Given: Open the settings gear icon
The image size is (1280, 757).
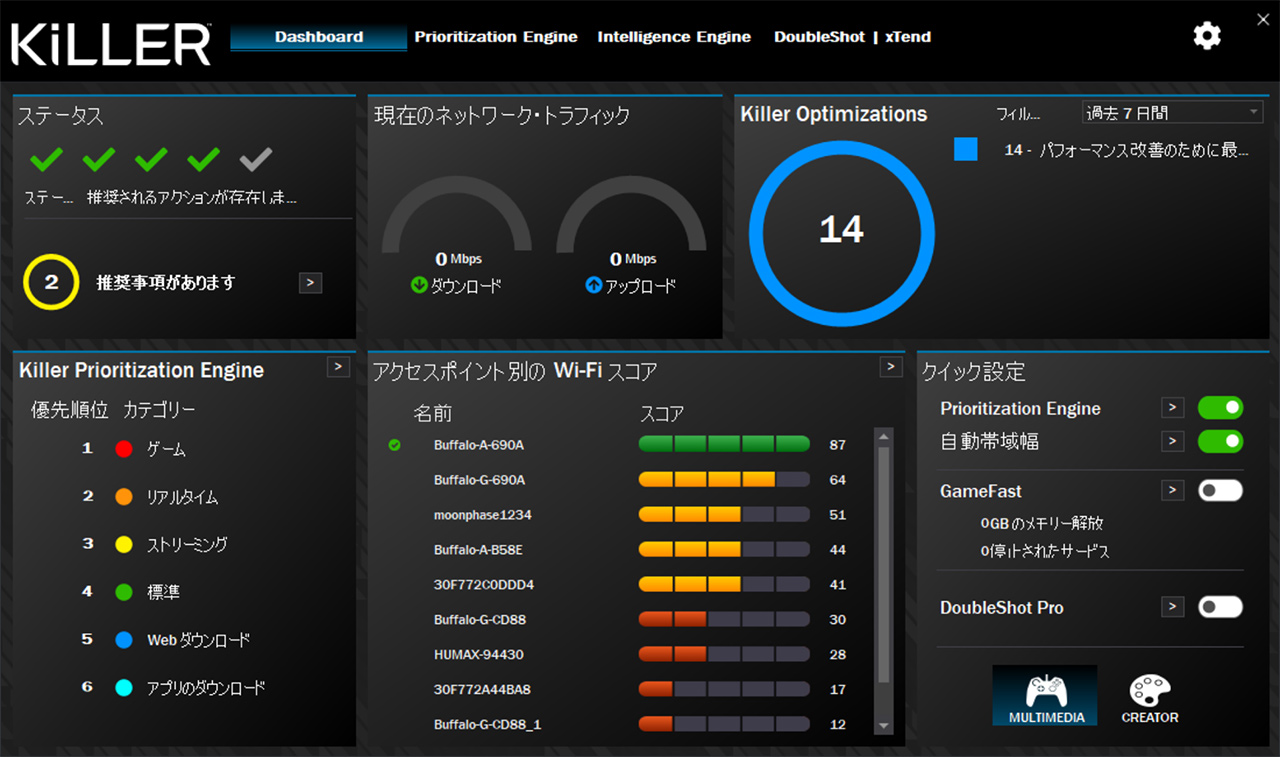Looking at the screenshot, I should tap(1207, 36).
